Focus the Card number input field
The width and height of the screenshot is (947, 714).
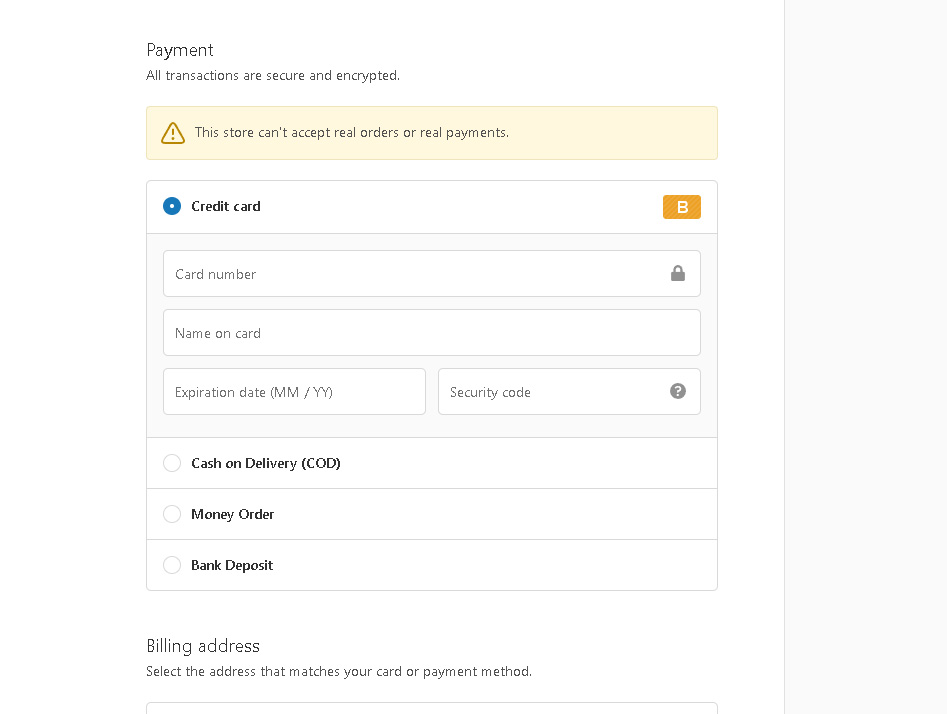click(432, 274)
